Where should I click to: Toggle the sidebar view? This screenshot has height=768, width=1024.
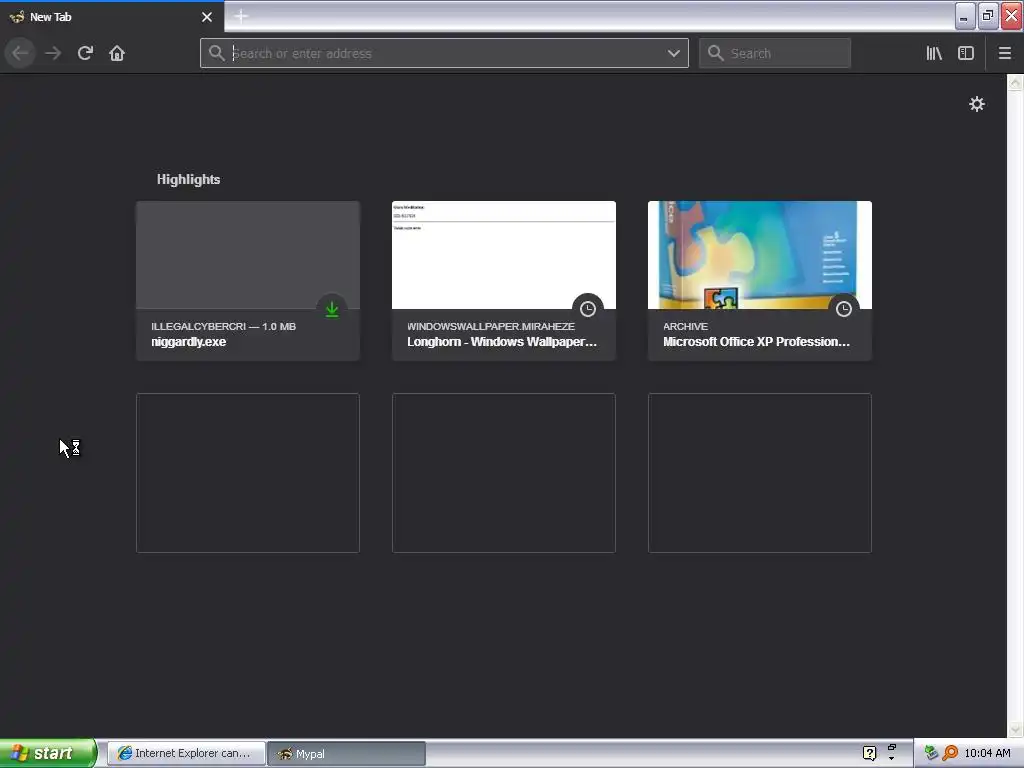966,53
